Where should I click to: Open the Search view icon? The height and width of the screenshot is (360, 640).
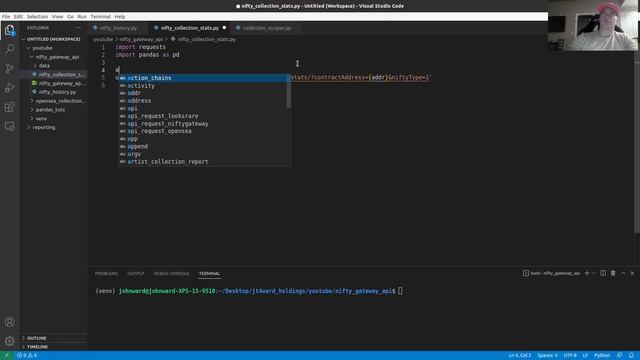point(9,49)
